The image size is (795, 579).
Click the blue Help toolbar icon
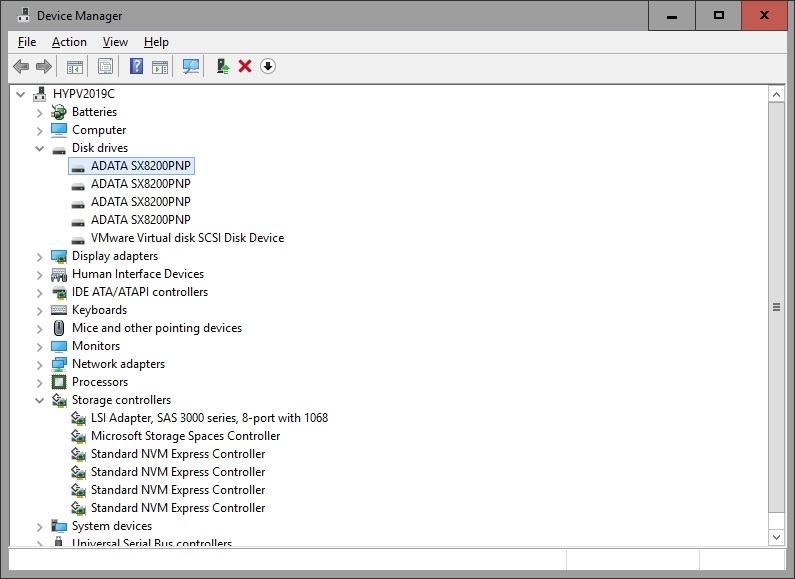click(x=136, y=66)
